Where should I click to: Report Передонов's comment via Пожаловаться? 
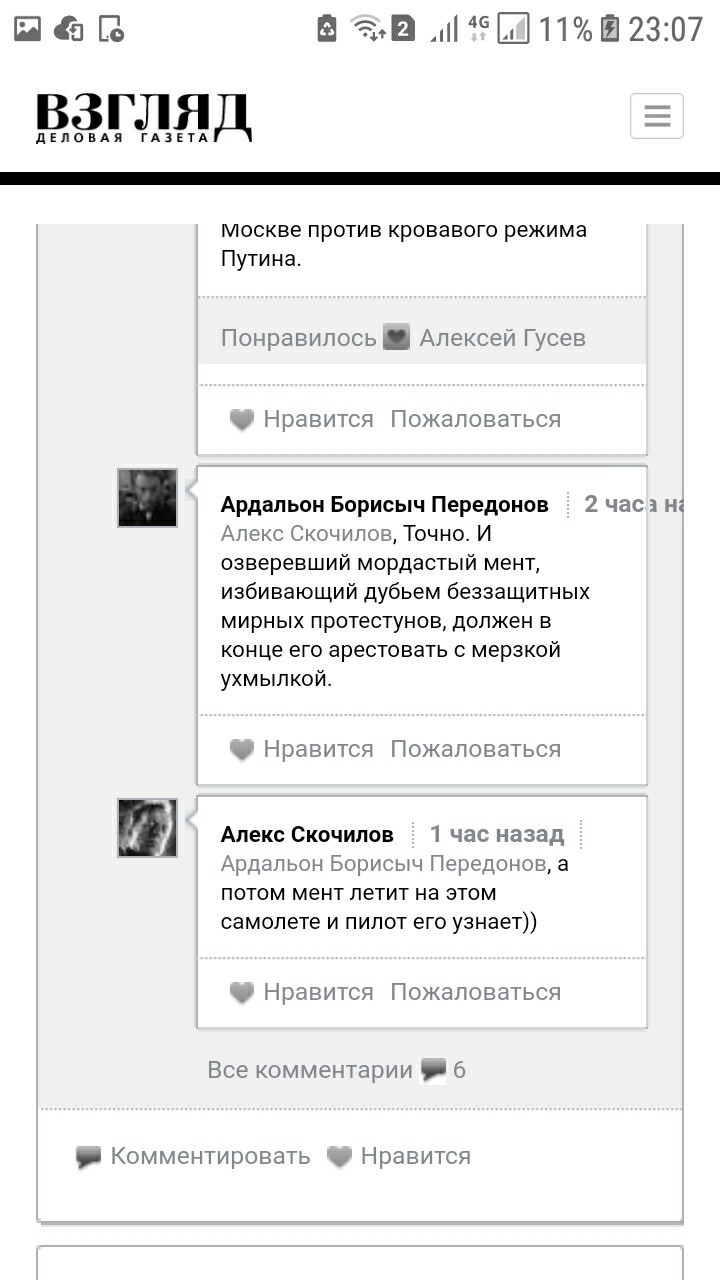475,749
